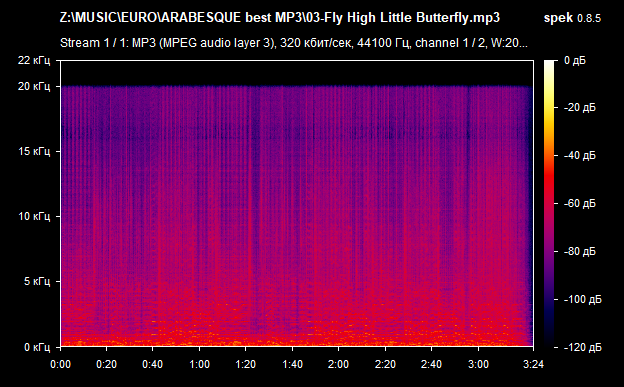Click the '2:20' time axis label
Image resolution: width=624 pixels, height=387 pixels.
(385, 364)
